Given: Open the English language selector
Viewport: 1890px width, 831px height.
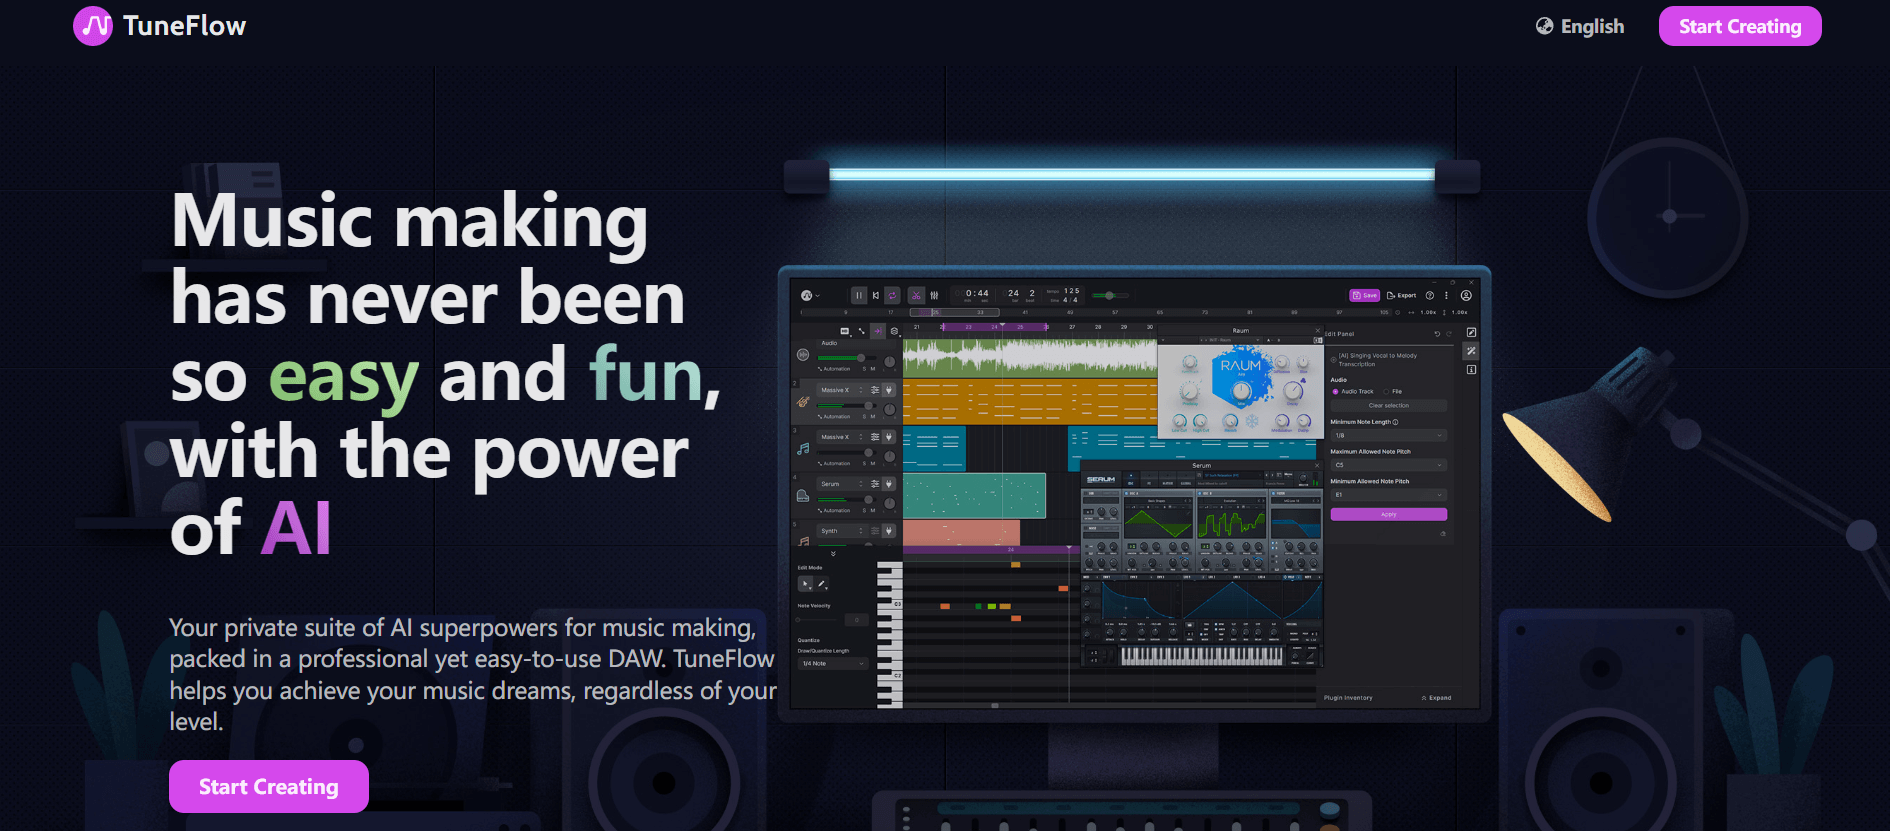Looking at the screenshot, I should coord(1580,26).
